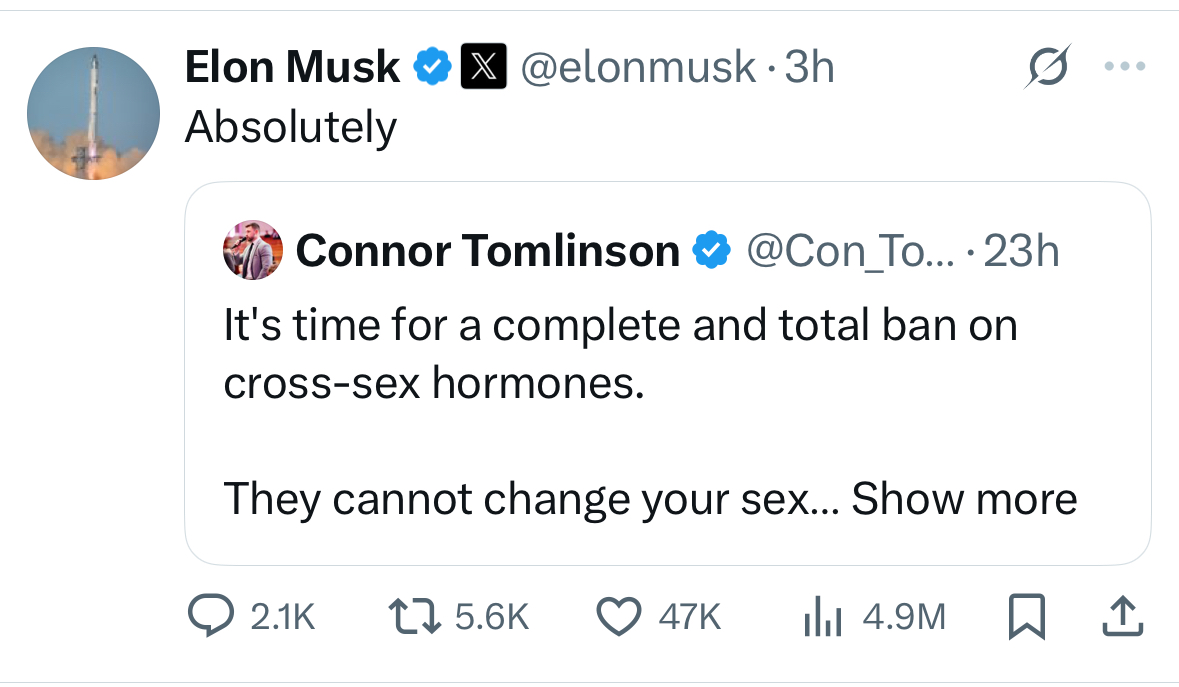Like the tweet with the heart icon
Image resolution: width=1179 pixels, height=687 pixels.
[x=618, y=617]
